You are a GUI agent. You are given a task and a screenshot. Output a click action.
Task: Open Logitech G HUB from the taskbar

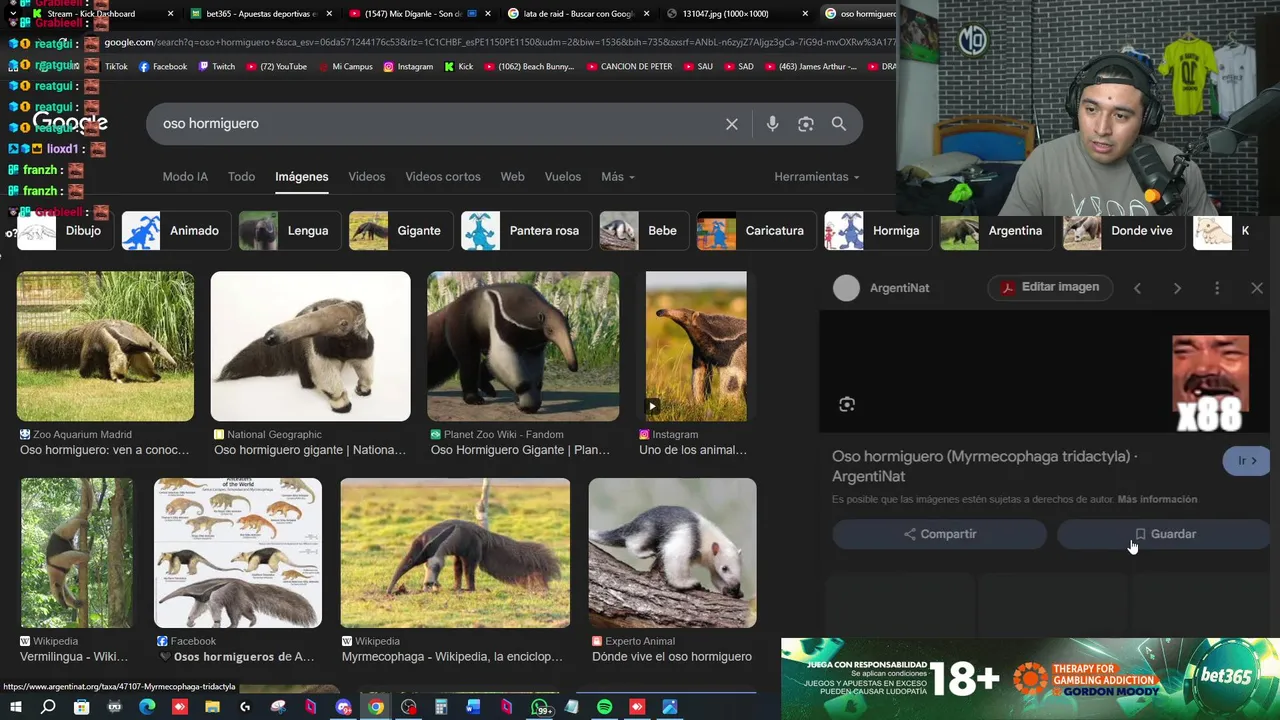point(245,707)
